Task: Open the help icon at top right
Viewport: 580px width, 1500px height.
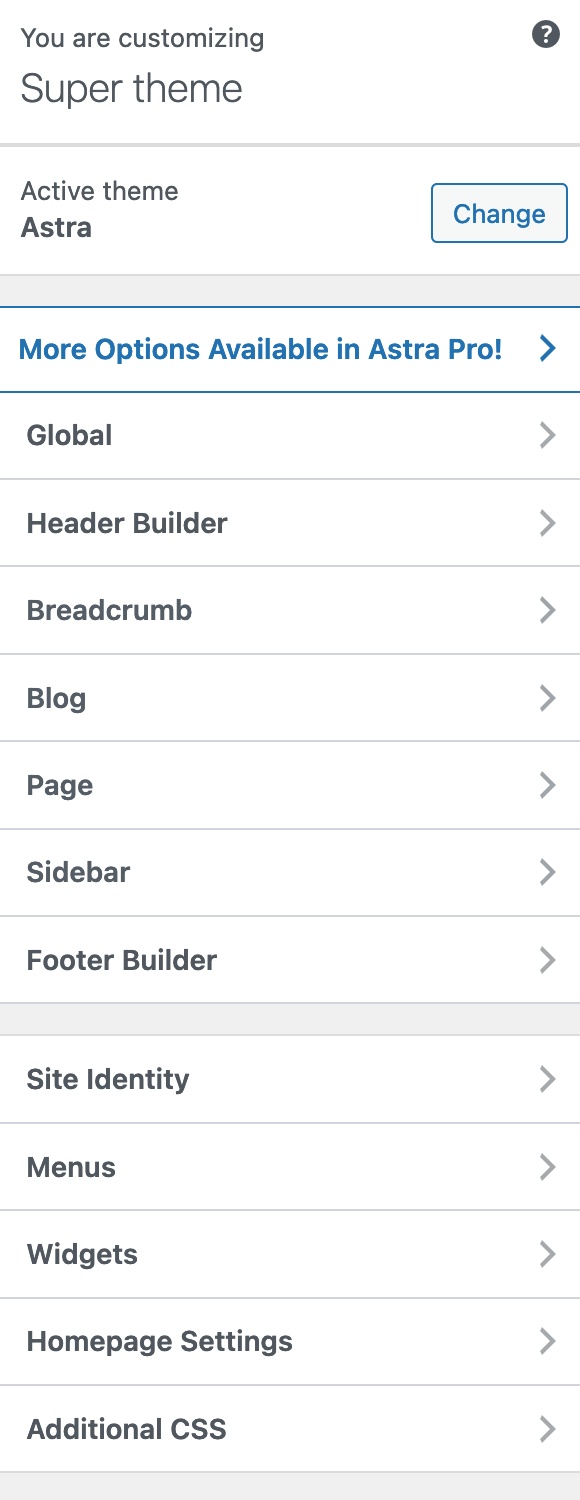Action: pos(546,33)
